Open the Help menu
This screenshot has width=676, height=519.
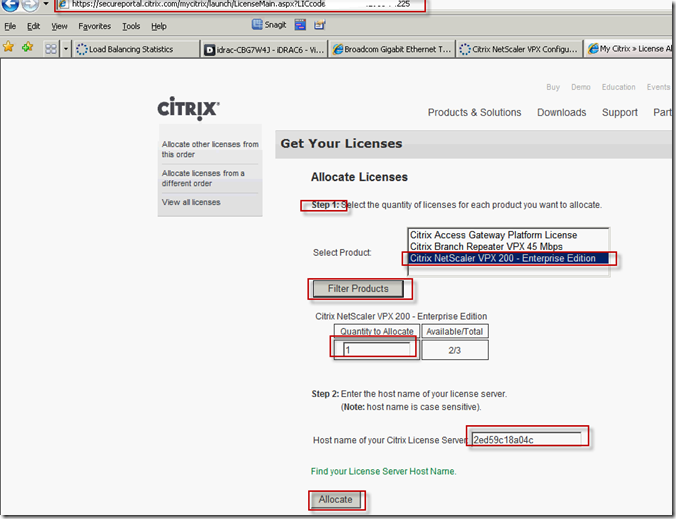point(159,26)
